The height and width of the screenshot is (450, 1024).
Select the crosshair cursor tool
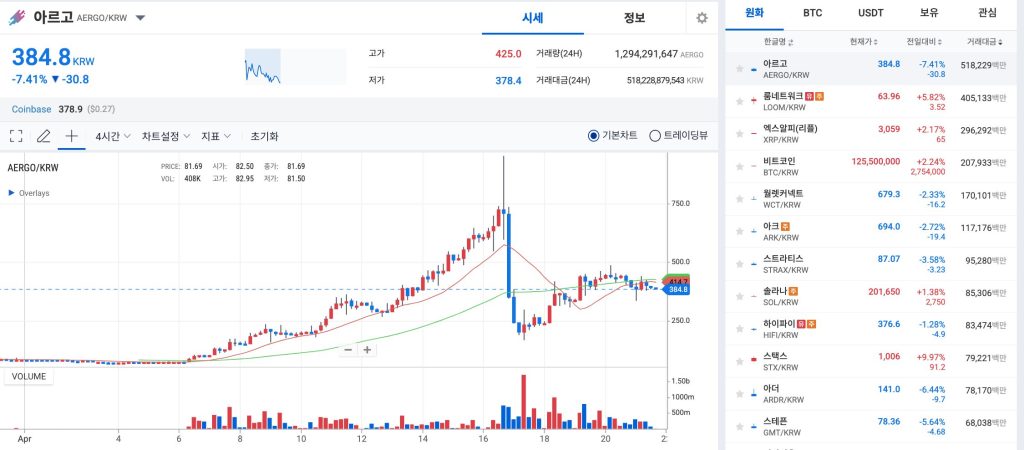pyautogui.click(x=72, y=136)
